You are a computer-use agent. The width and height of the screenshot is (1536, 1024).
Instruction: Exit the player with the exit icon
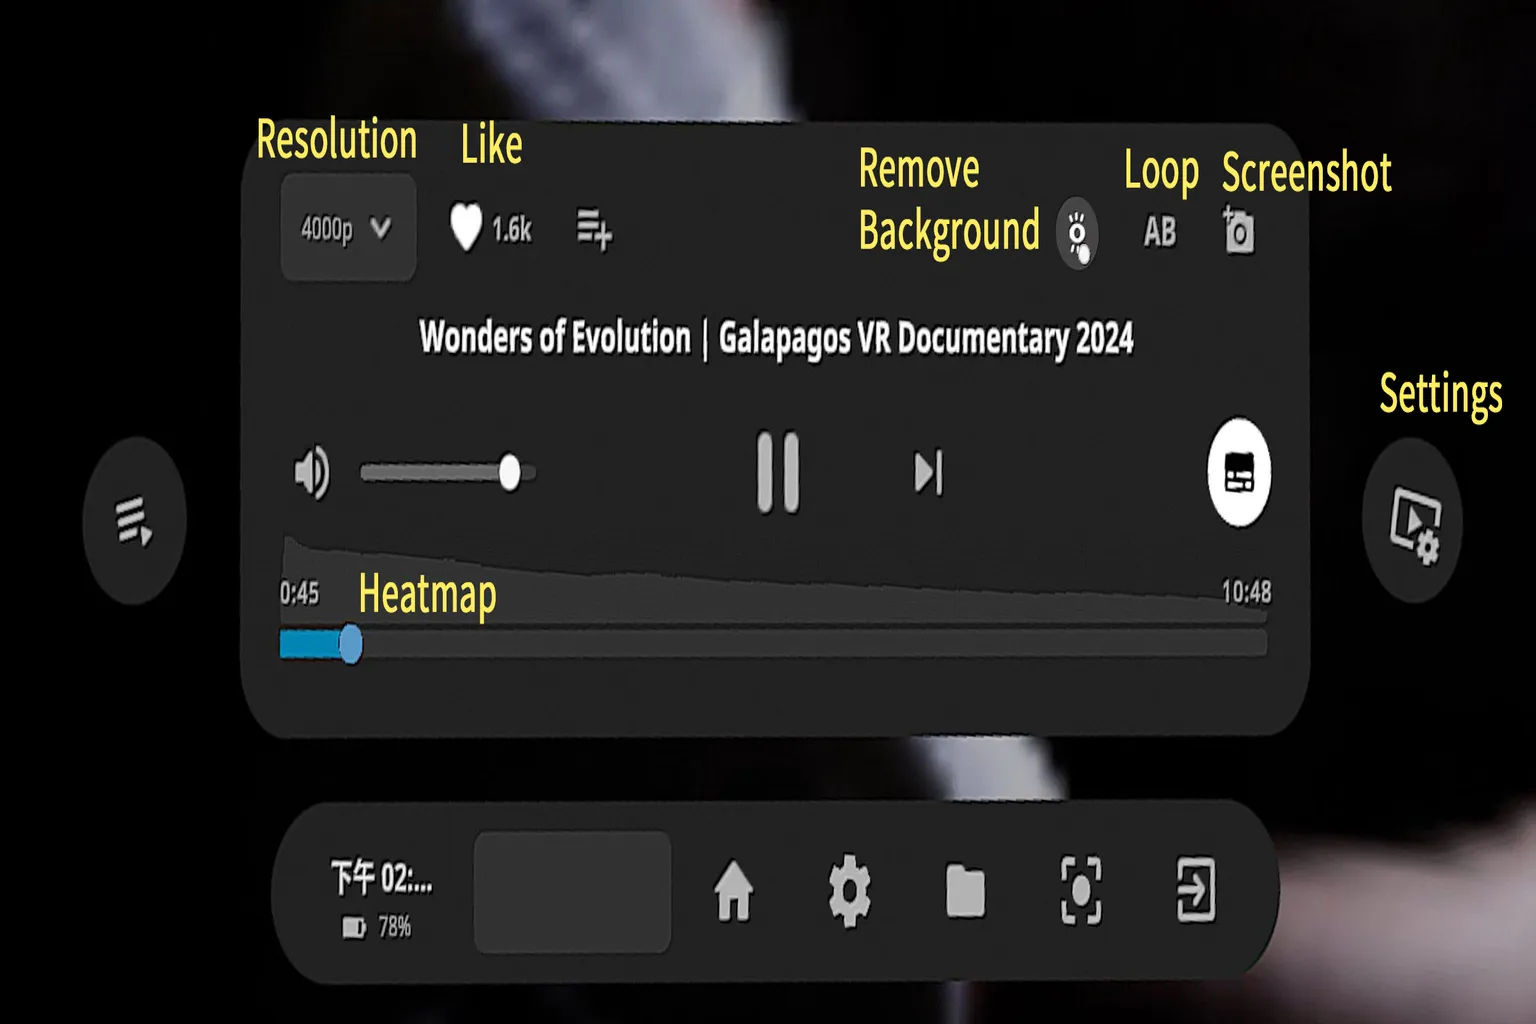(1196, 889)
